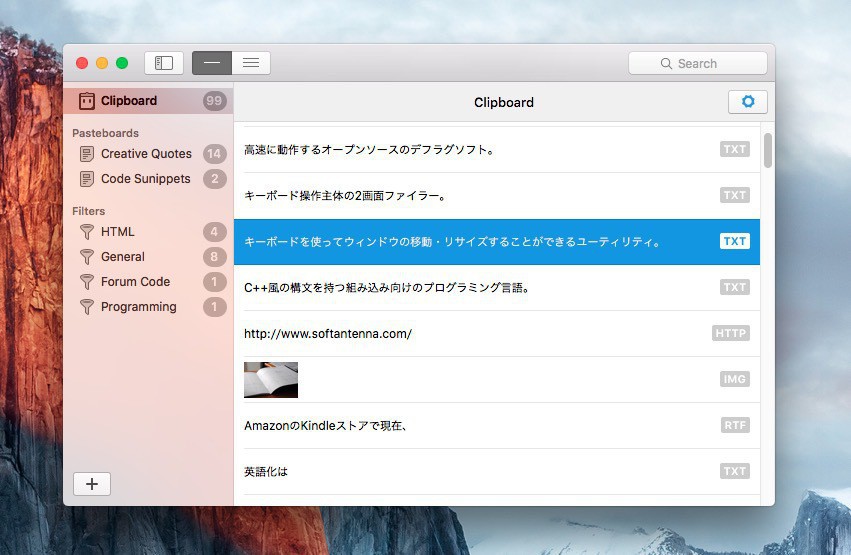Click the 1 badge next to Programming
Screen dimensions: 851x555
[214, 307]
